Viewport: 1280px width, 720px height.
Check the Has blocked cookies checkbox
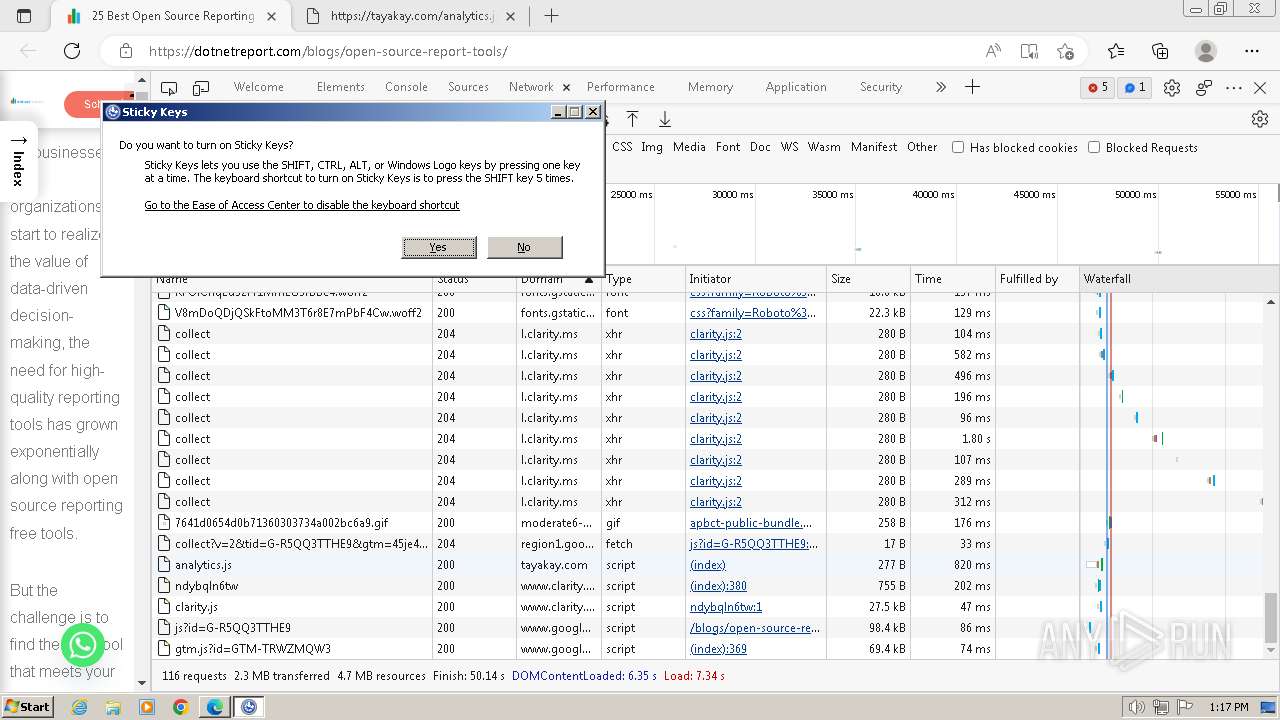pyautogui.click(x=958, y=147)
